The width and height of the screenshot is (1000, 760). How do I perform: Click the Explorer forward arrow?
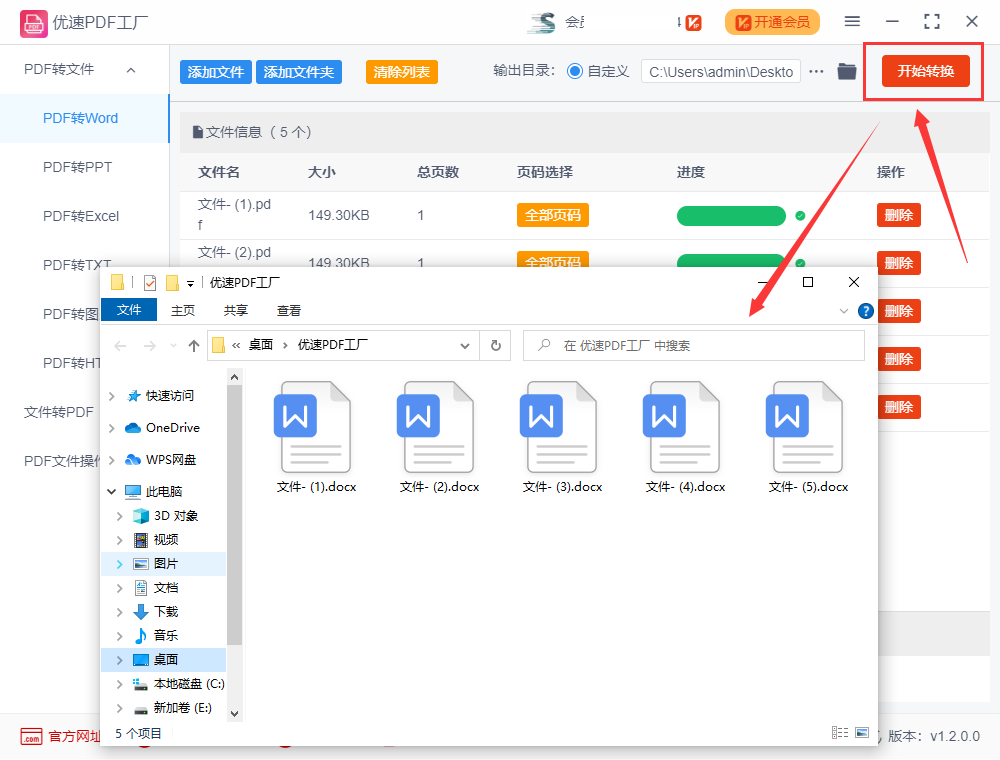150,346
